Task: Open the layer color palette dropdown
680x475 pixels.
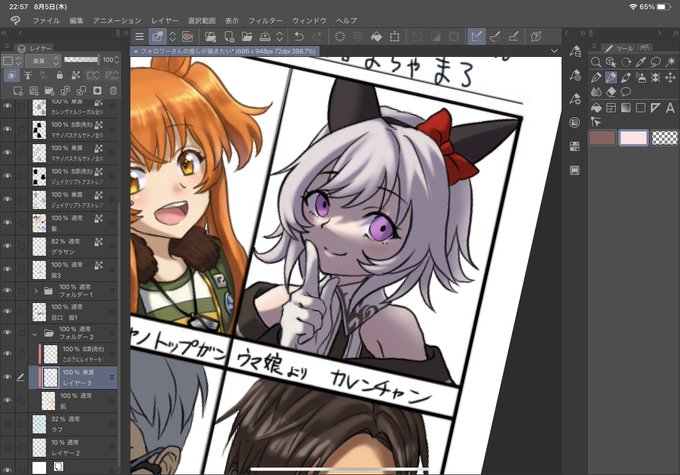Action: (12, 61)
